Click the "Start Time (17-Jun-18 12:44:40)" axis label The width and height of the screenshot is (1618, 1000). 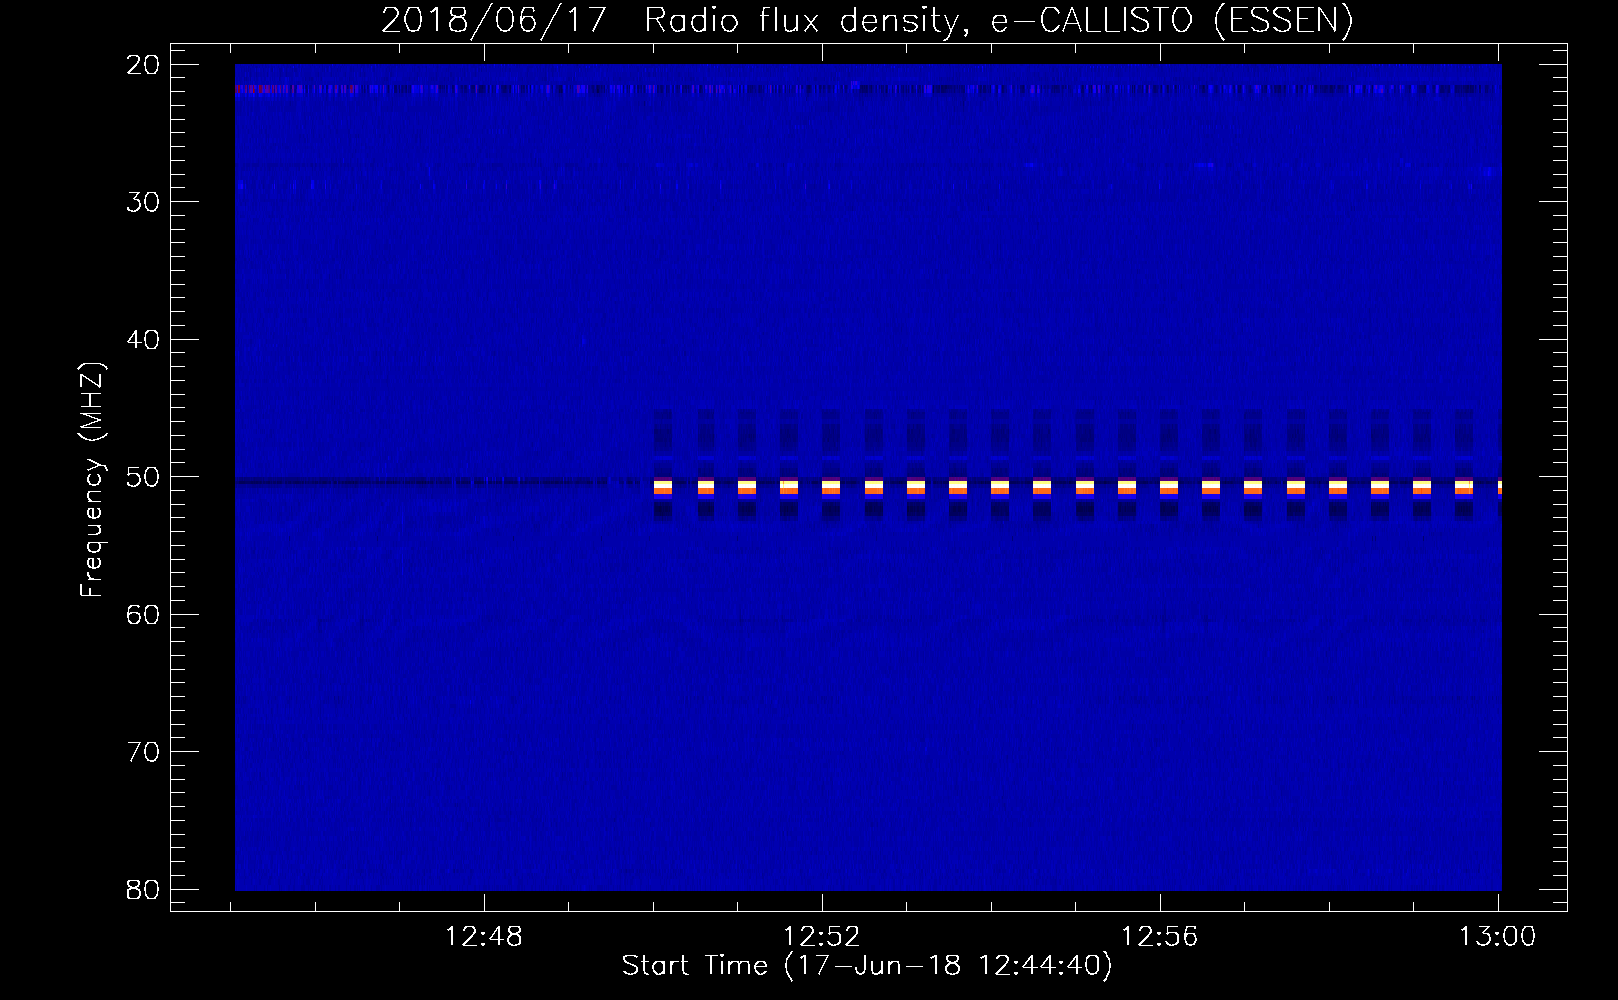point(867,967)
